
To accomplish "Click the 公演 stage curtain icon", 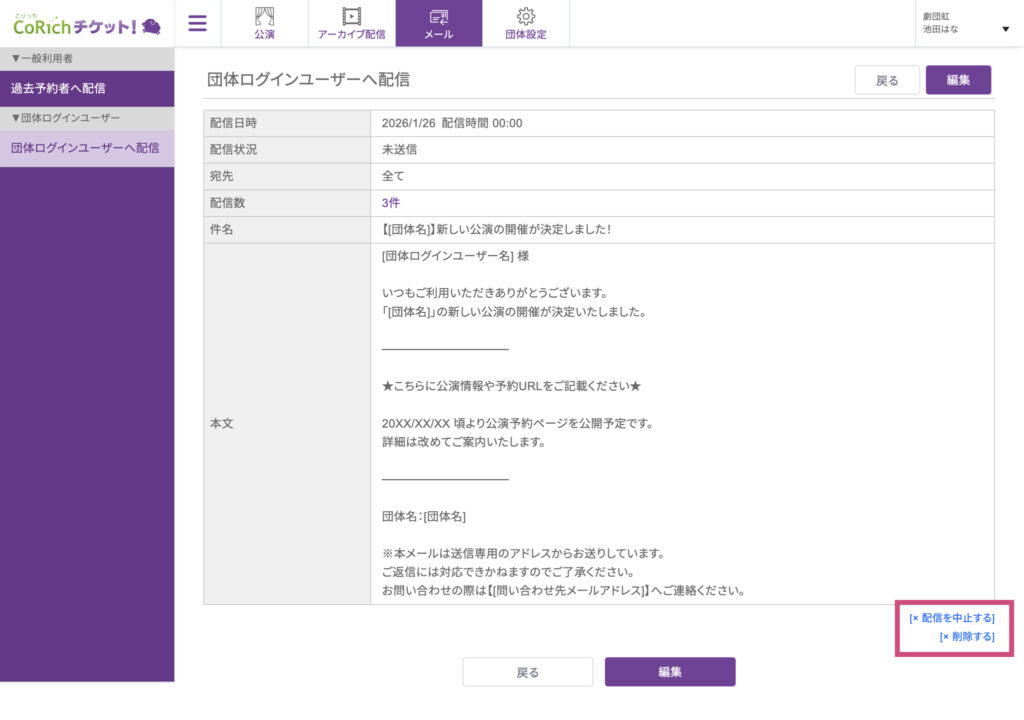I will click(264, 16).
